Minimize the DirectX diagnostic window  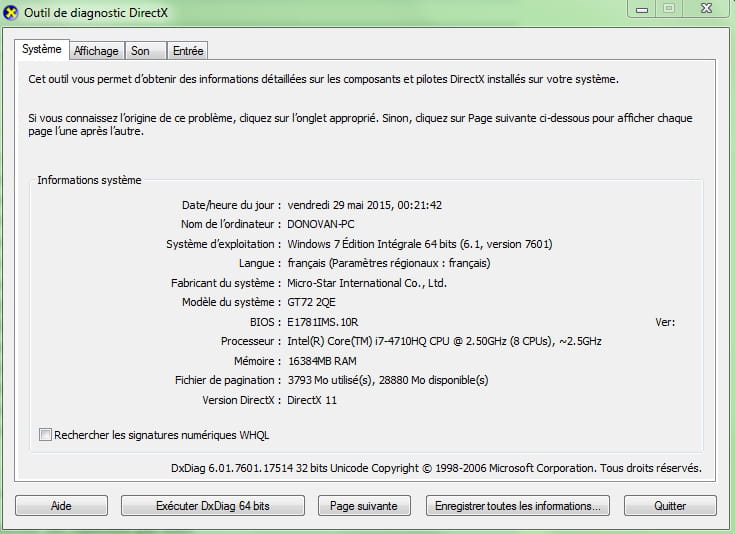coord(642,9)
